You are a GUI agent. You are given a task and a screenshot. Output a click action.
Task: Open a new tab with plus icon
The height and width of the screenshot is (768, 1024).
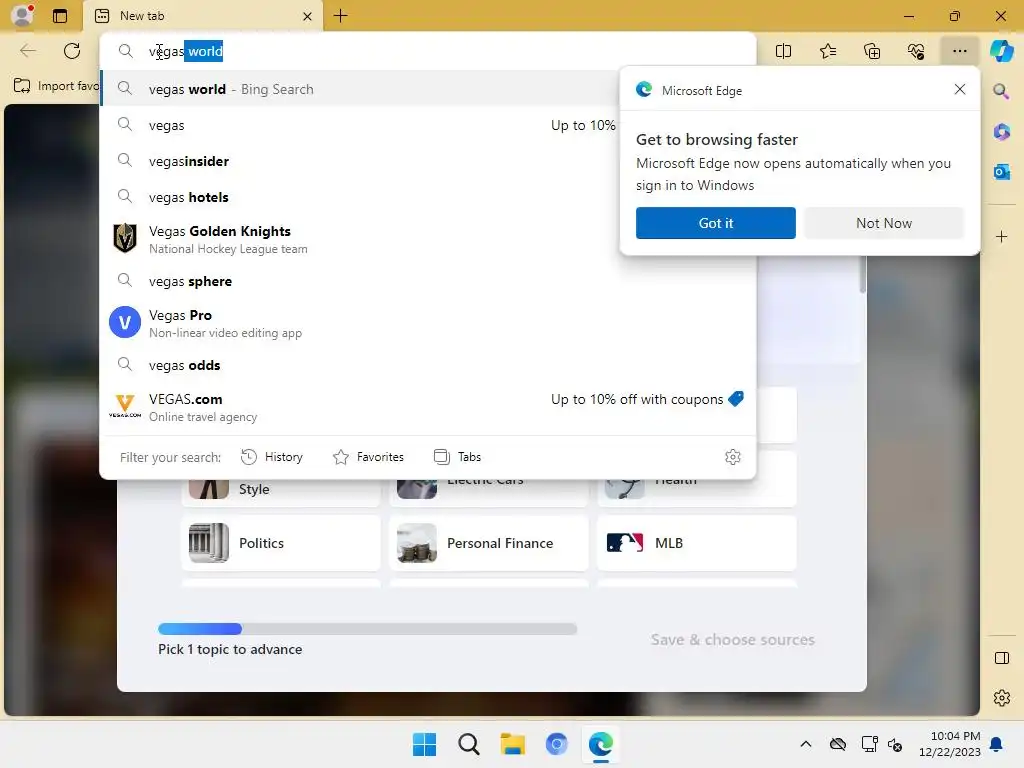click(x=340, y=16)
